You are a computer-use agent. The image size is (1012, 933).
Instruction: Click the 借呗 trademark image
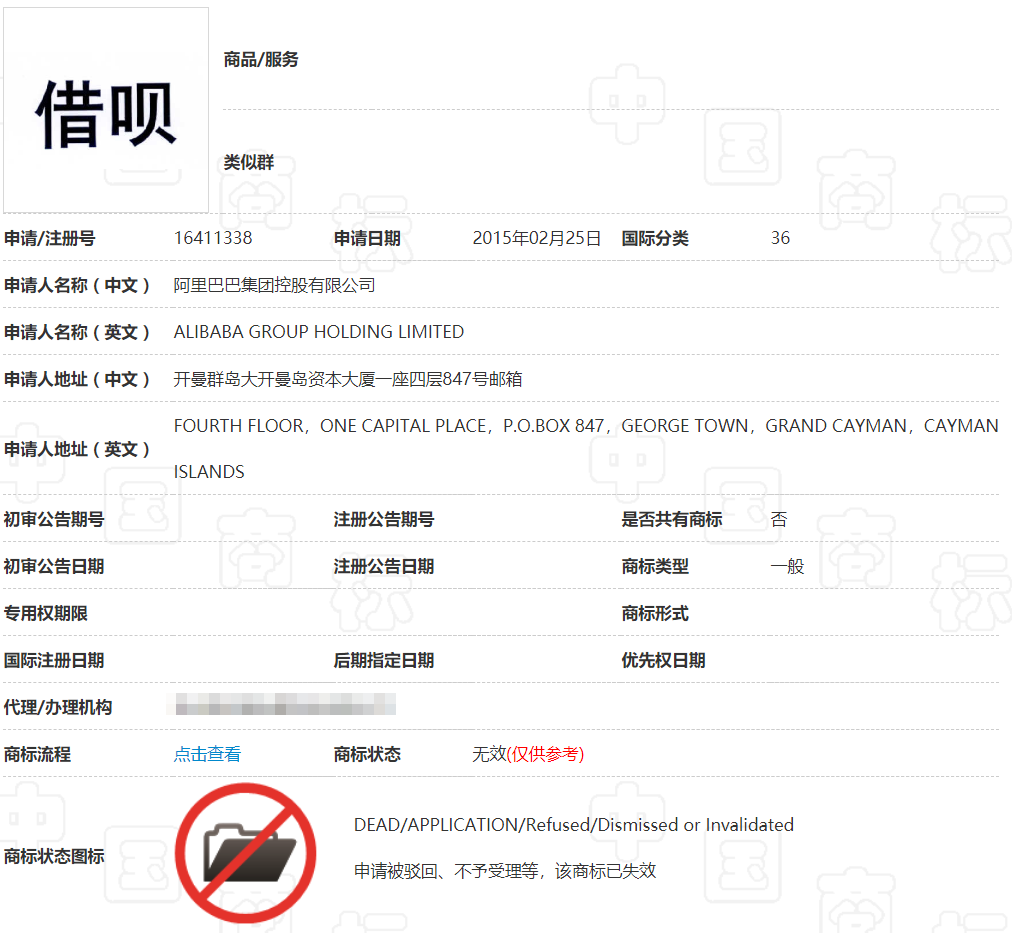pyautogui.click(x=106, y=110)
